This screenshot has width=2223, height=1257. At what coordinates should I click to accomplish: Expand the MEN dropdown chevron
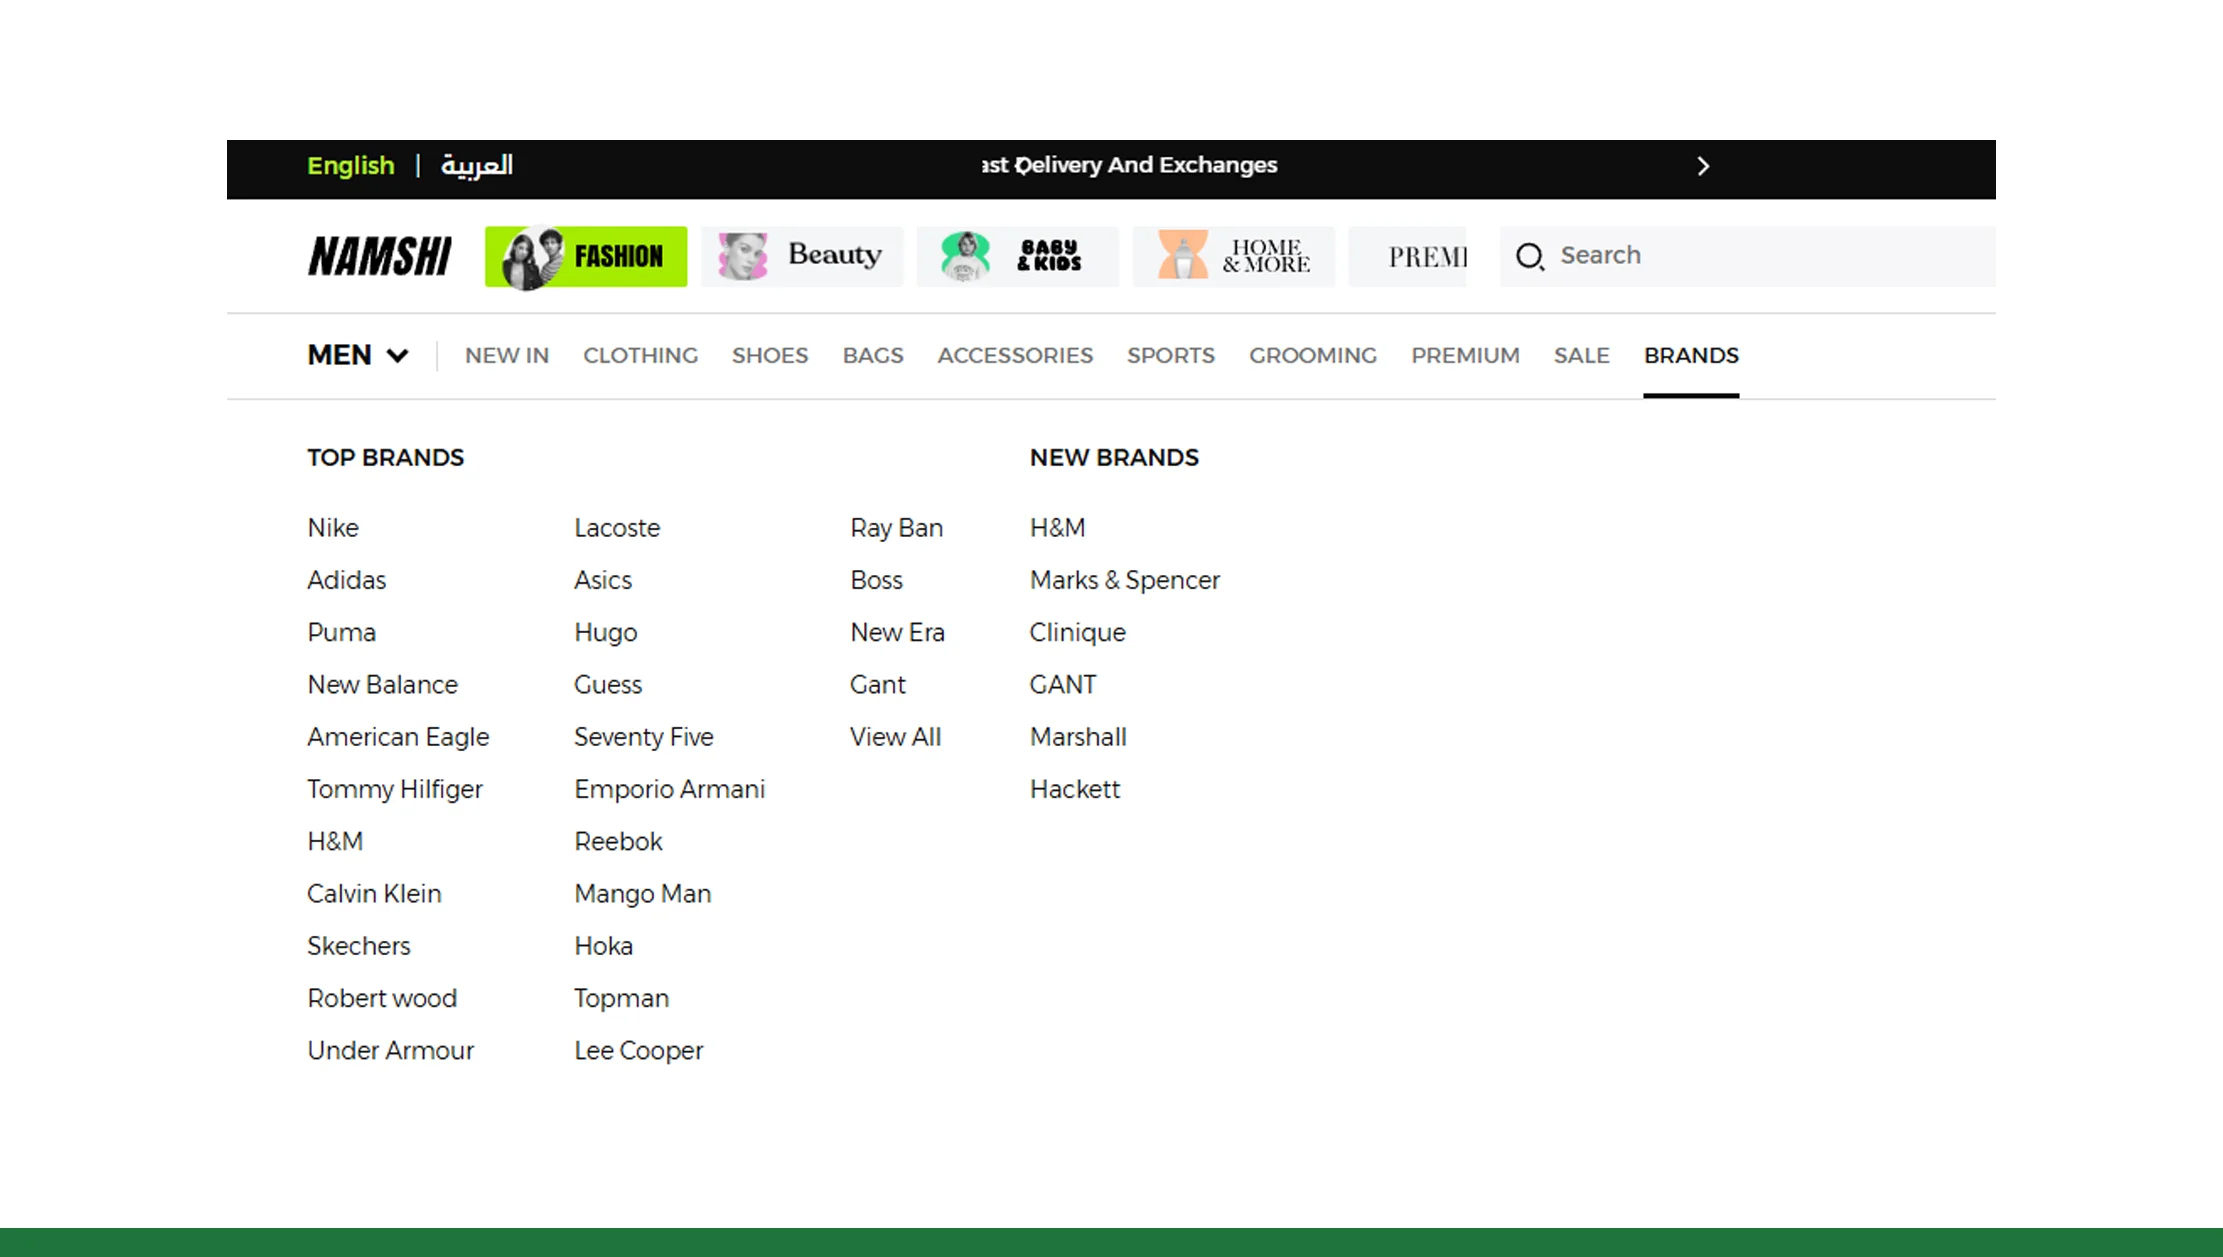click(x=397, y=356)
